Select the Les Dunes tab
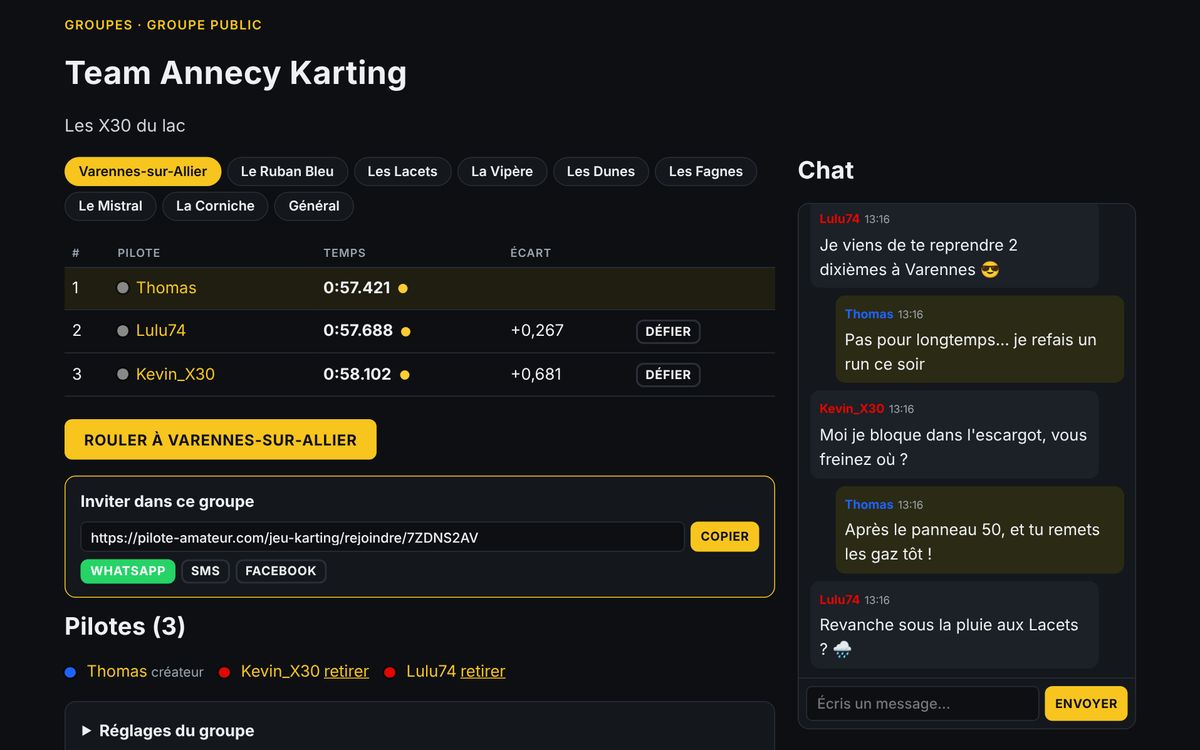 click(x=601, y=171)
